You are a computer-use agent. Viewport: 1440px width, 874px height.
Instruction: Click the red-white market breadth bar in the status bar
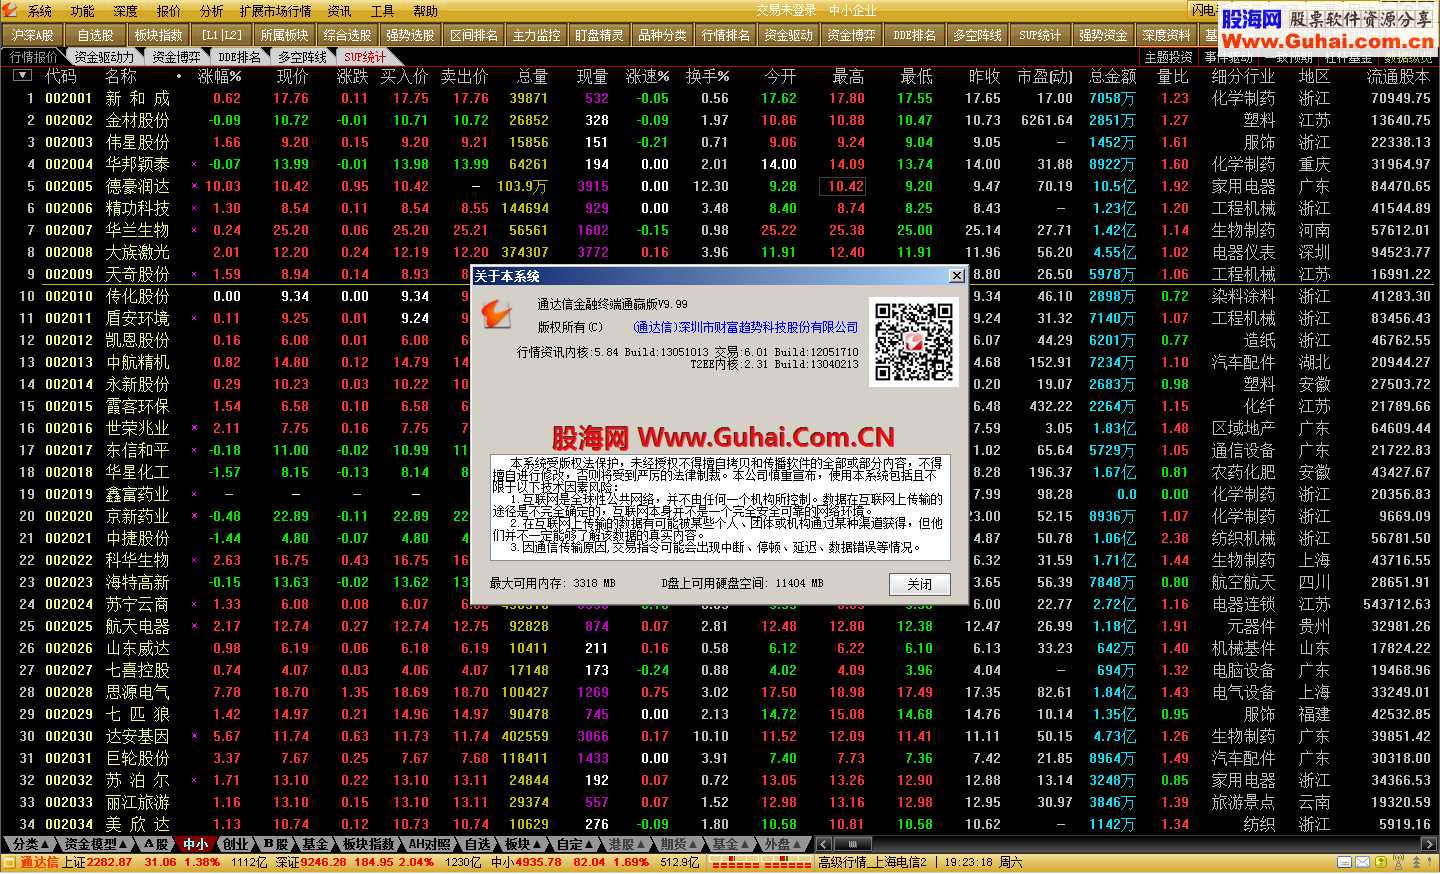760,862
